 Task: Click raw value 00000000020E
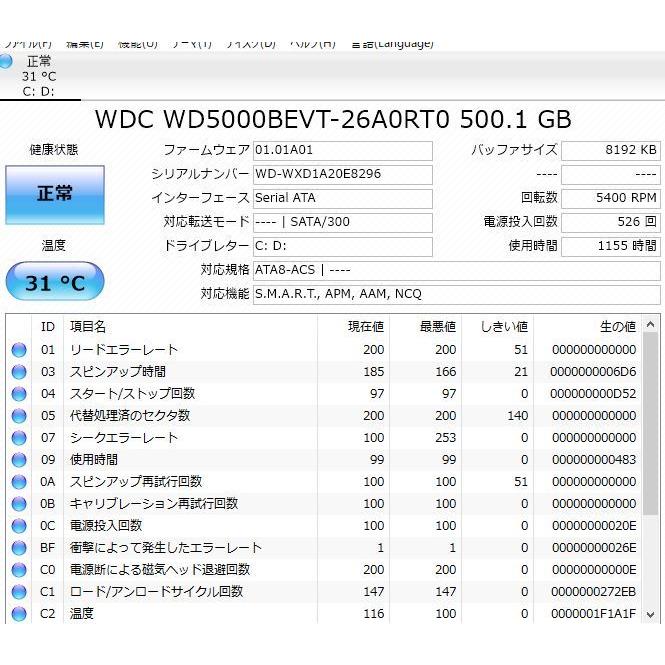[594, 526]
